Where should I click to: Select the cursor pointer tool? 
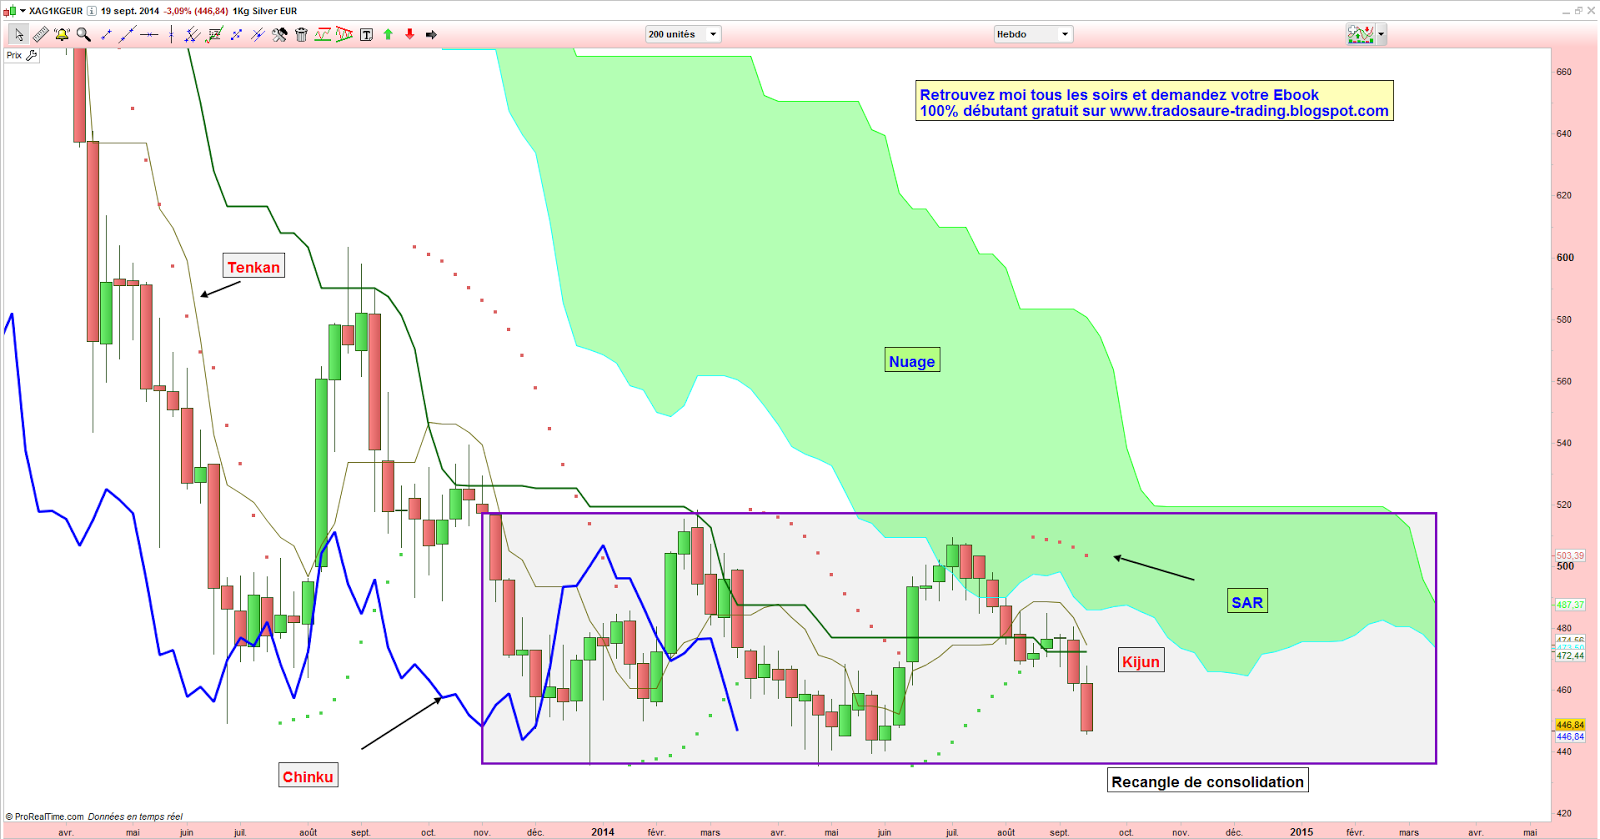tap(18, 34)
